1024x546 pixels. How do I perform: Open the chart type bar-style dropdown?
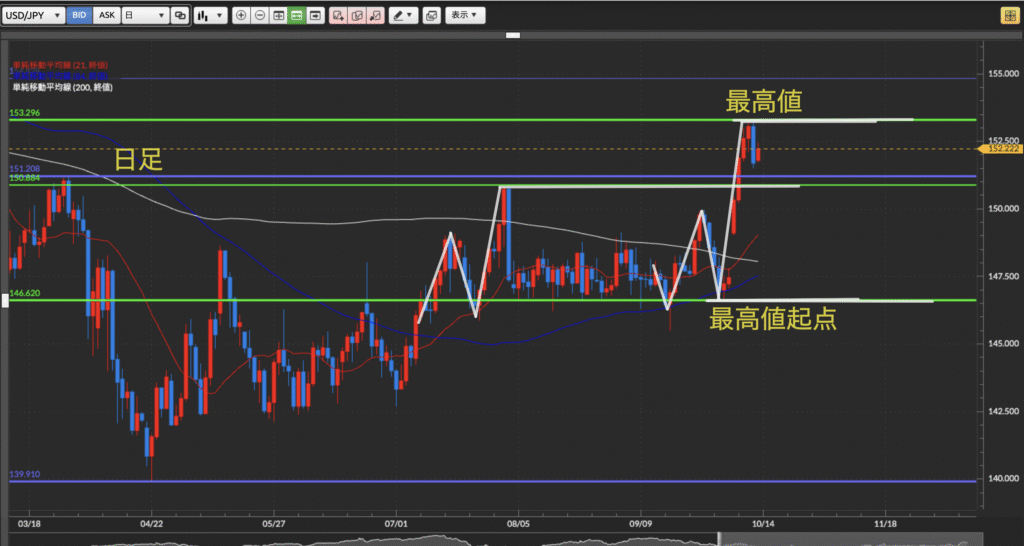[x=209, y=15]
